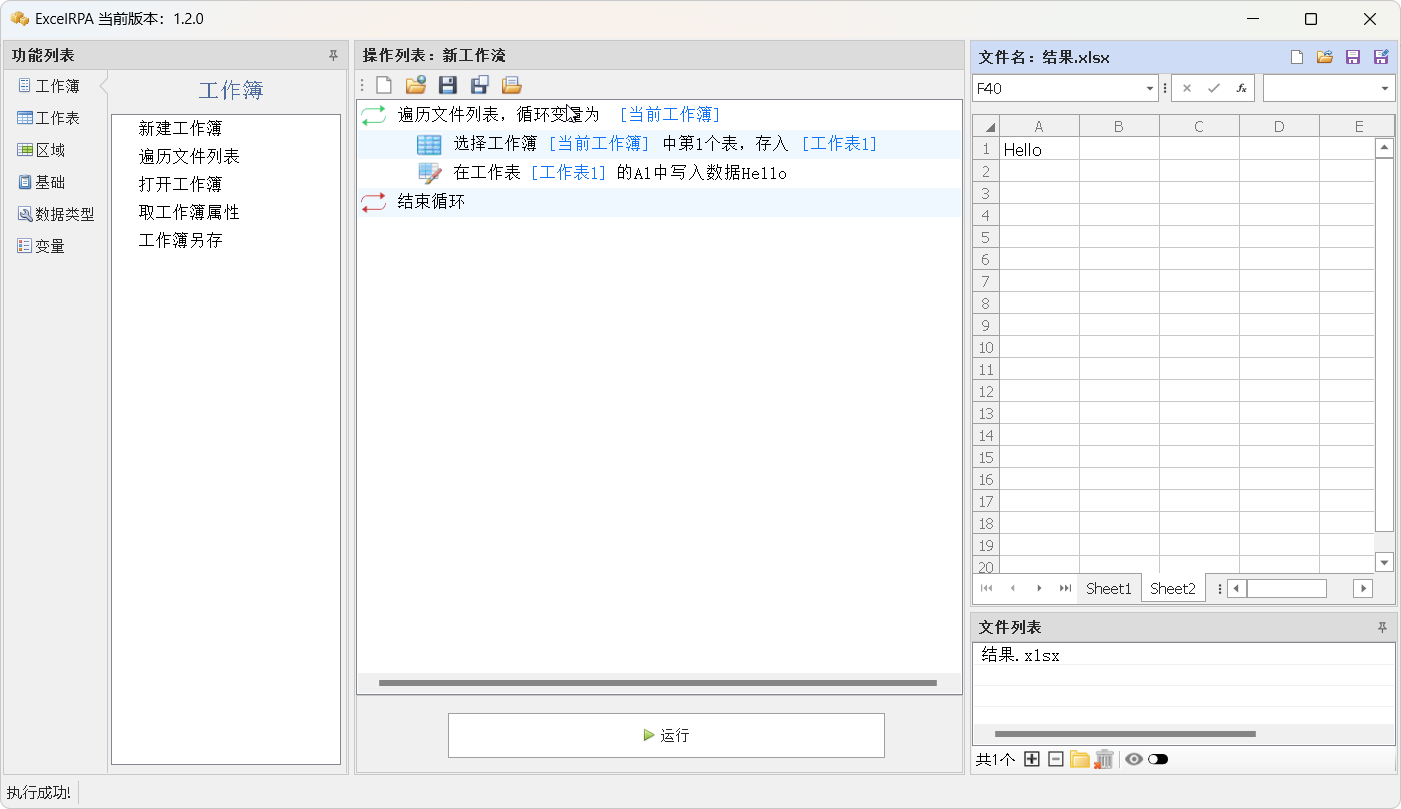This screenshot has width=1401, height=809.
Task: Pin the 功能列表 panel with pushpin
Action: coord(334,56)
